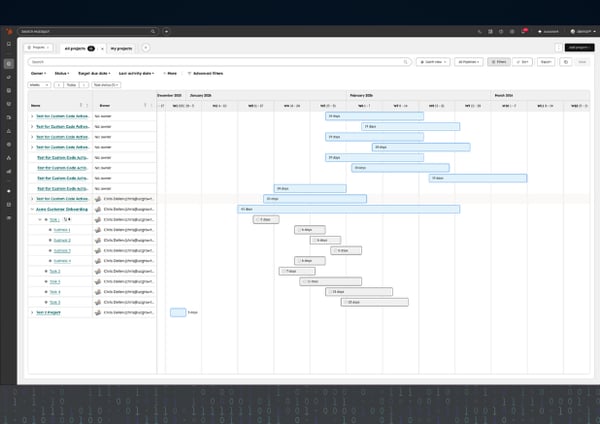Open the Name column options menu
Screen dimensions: 600x424
coord(87,105)
